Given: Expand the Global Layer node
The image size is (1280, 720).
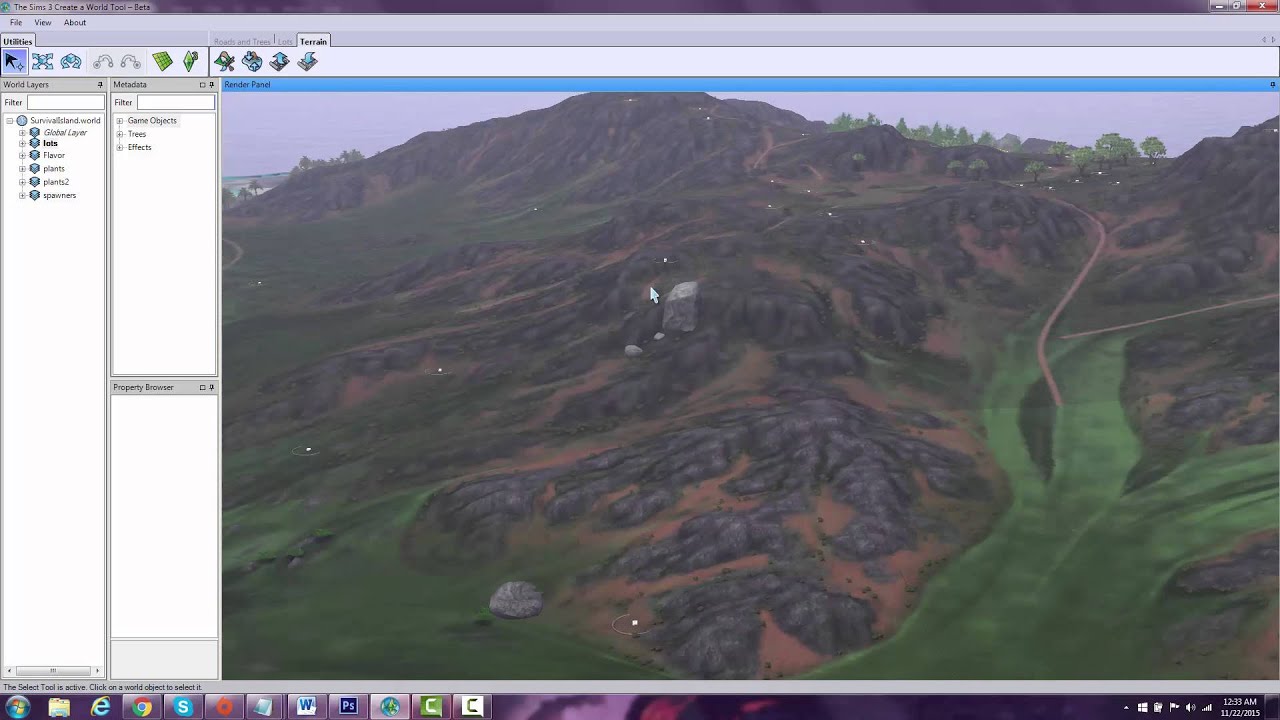Looking at the screenshot, I should (x=22, y=133).
